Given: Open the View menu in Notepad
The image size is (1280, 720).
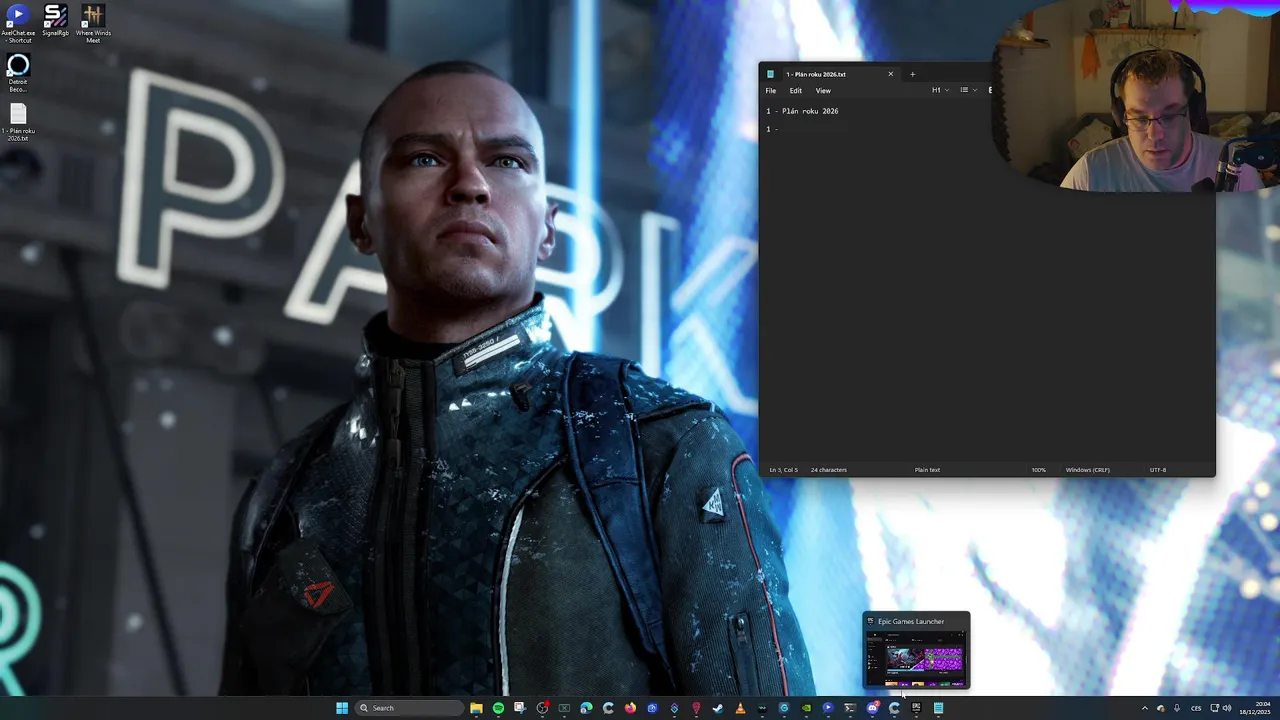Looking at the screenshot, I should tap(823, 90).
